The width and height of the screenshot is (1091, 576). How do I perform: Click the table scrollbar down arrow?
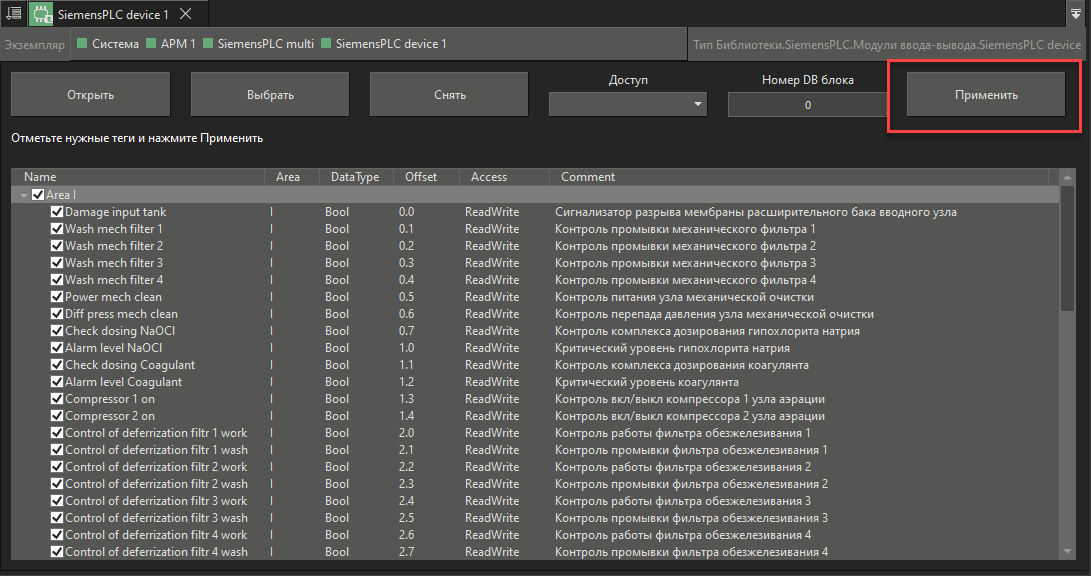pyautogui.click(x=1068, y=552)
